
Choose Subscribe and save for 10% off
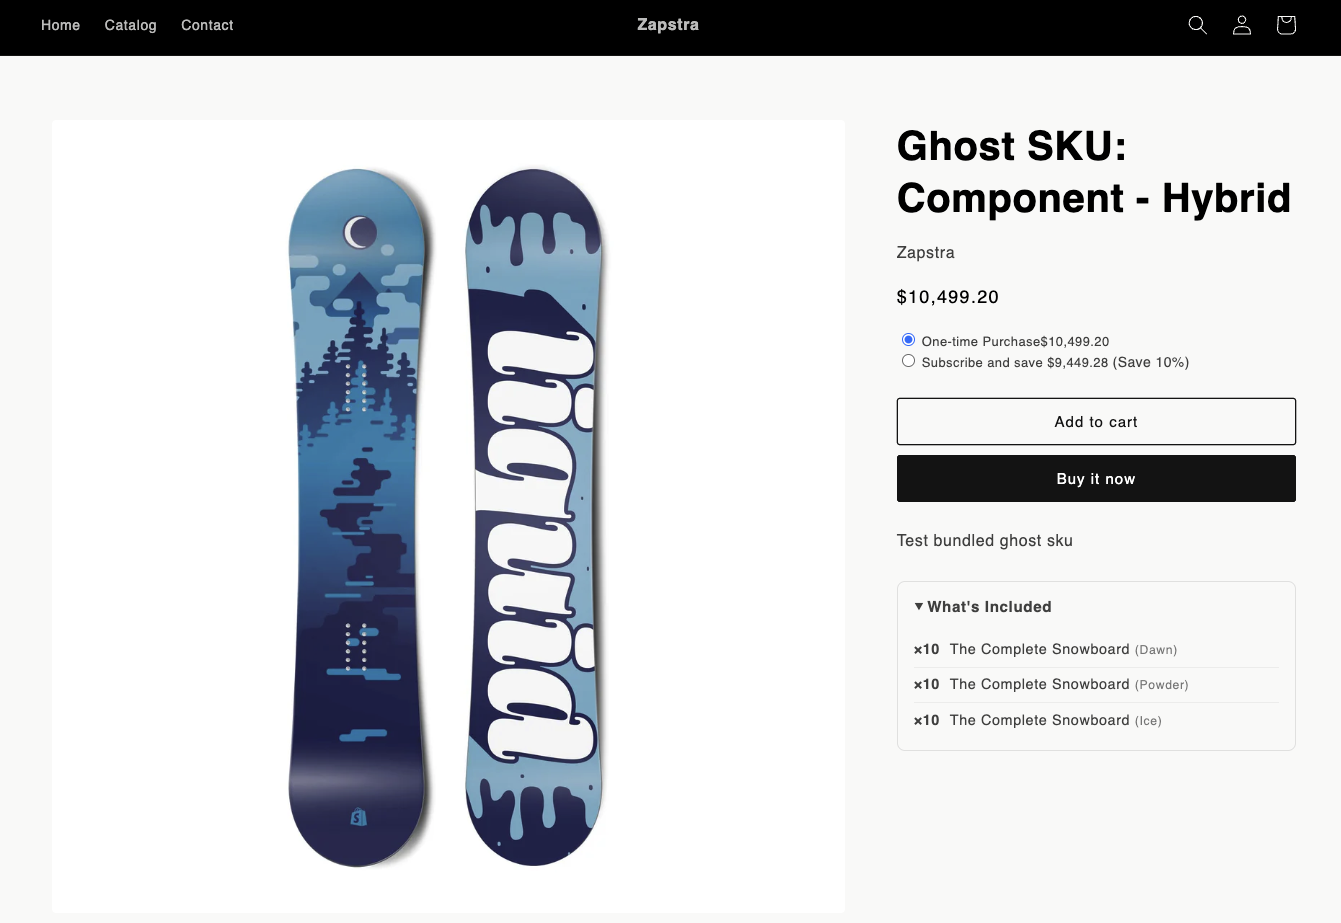908,360
